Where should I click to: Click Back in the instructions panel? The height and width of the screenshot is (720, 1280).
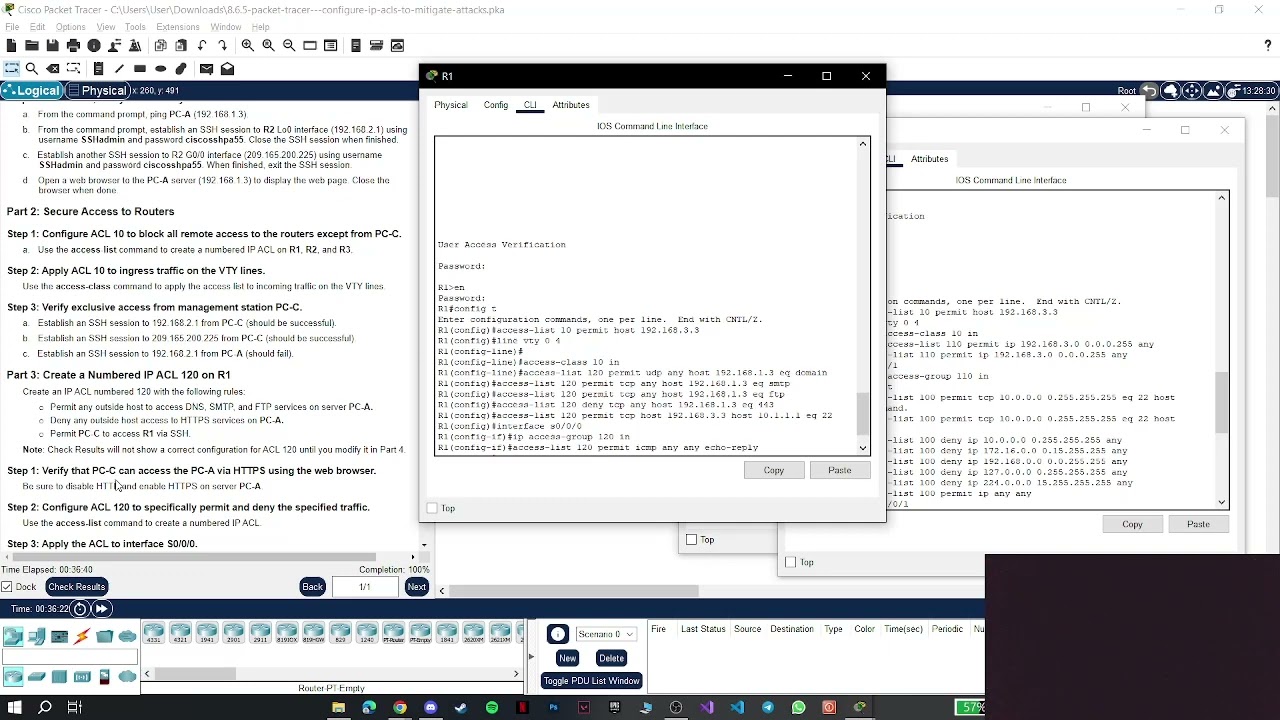312,587
